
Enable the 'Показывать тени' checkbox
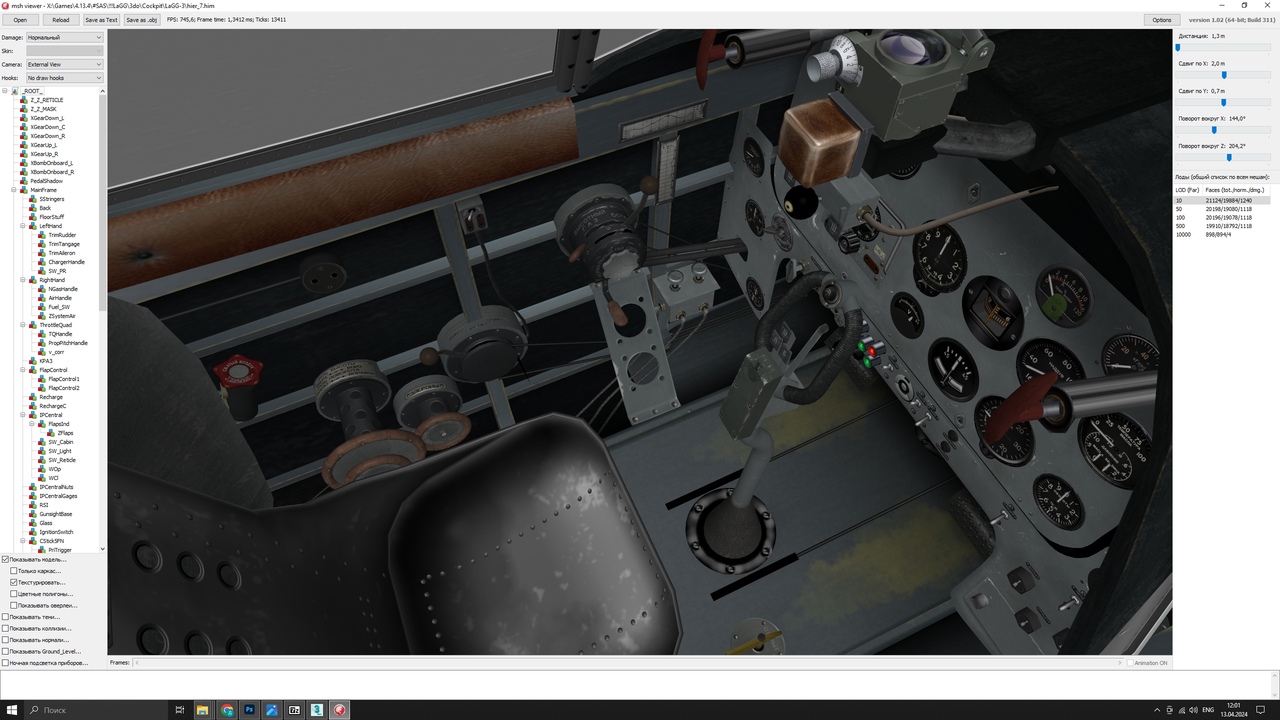coord(6,617)
